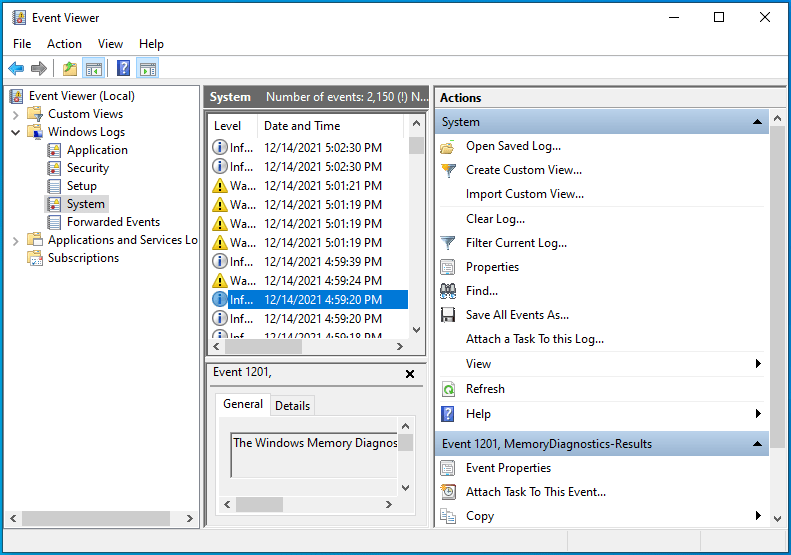Click the Event Properties icon
The height and width of the screenshot is (555, 791).
[x=448, y=468]
